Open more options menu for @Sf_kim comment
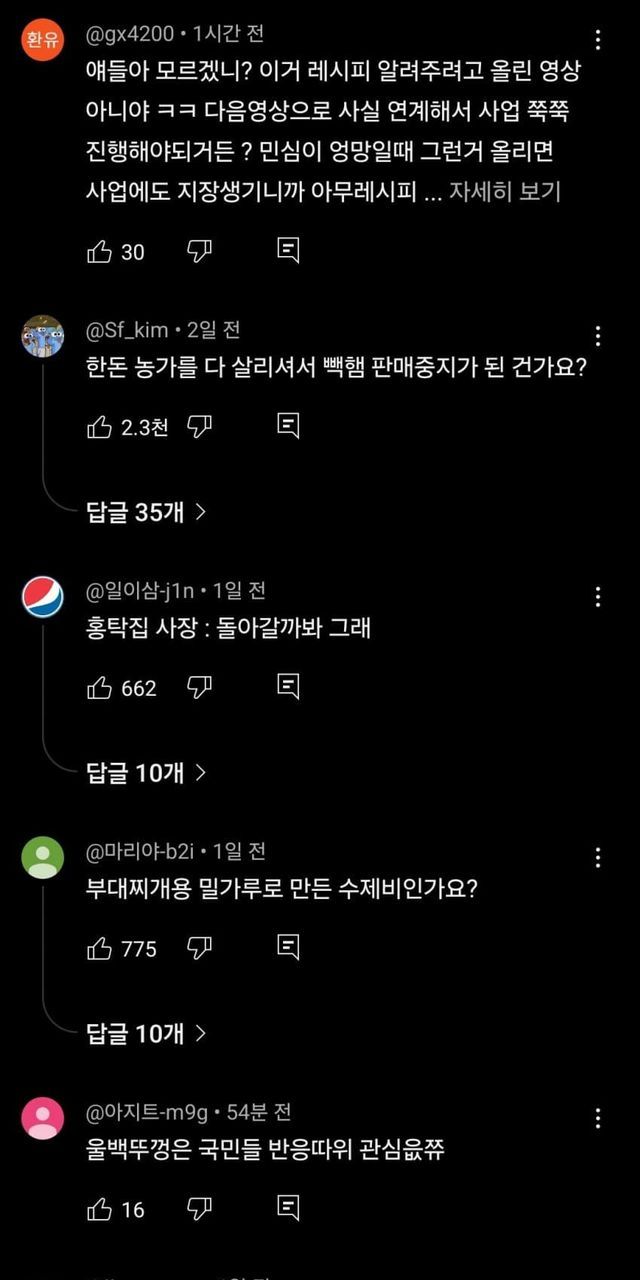This screenshot has height=1280, width=640. (x=598, y=336)
